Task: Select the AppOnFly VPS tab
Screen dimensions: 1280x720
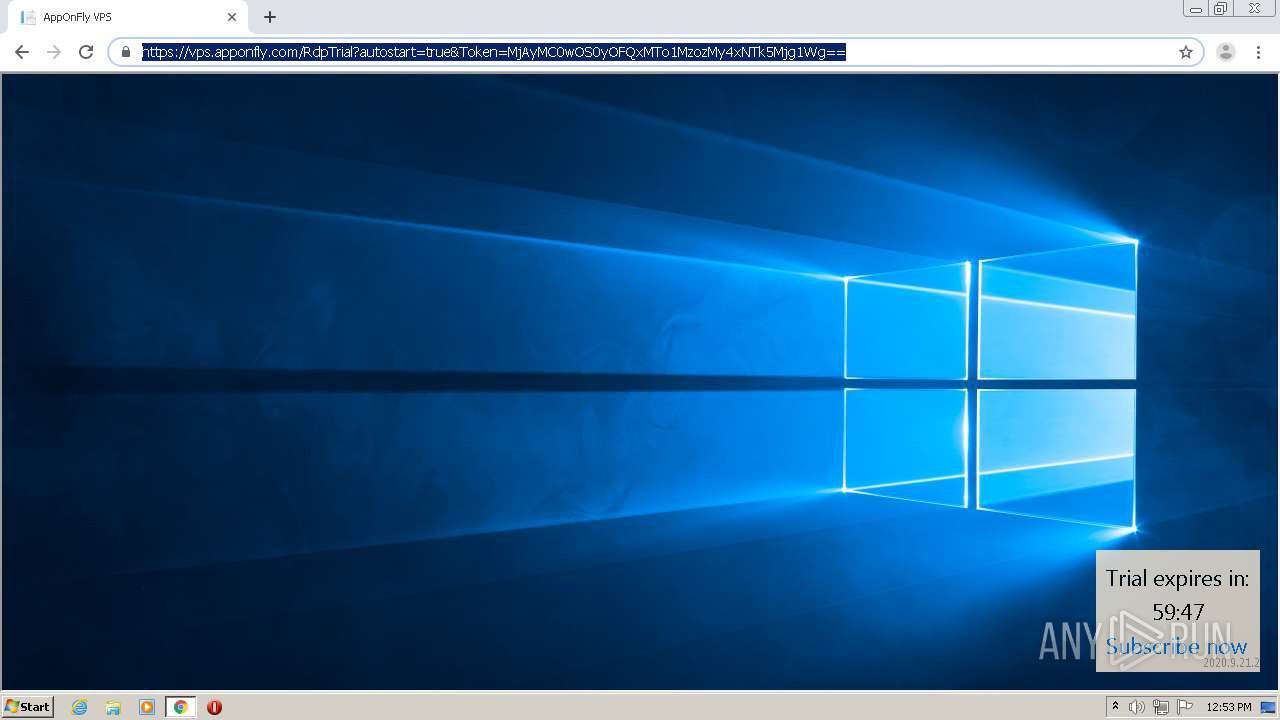Action: 127,17
